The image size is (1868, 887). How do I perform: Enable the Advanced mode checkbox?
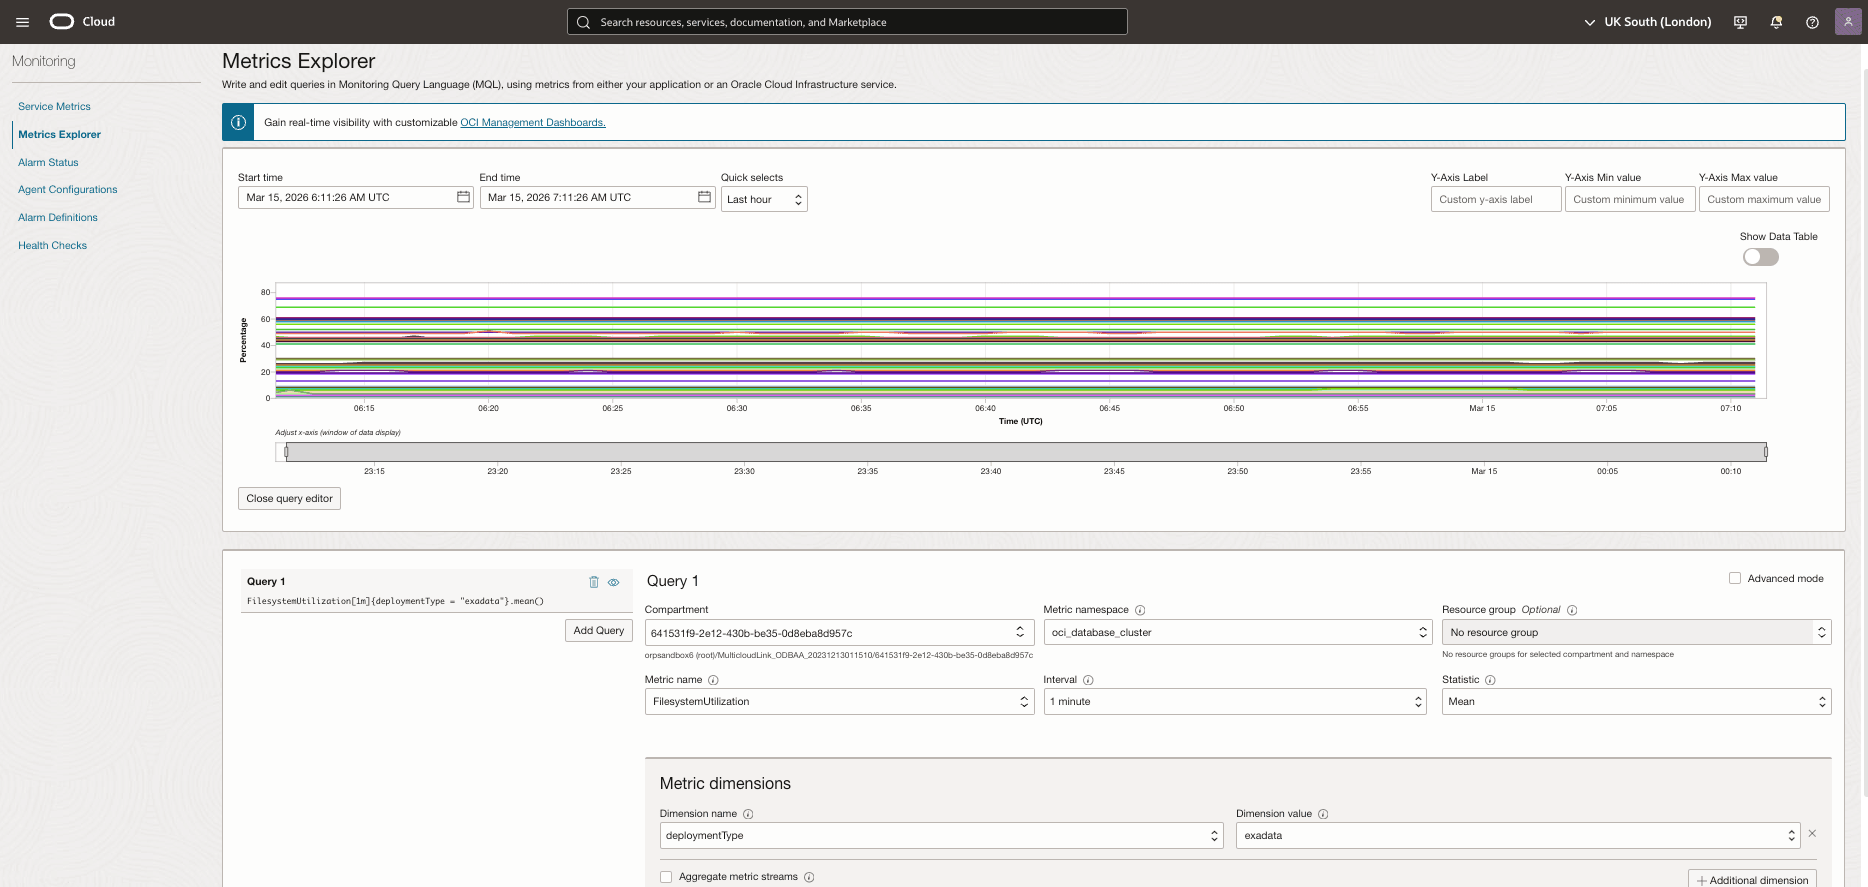(x=1735, y=578)
